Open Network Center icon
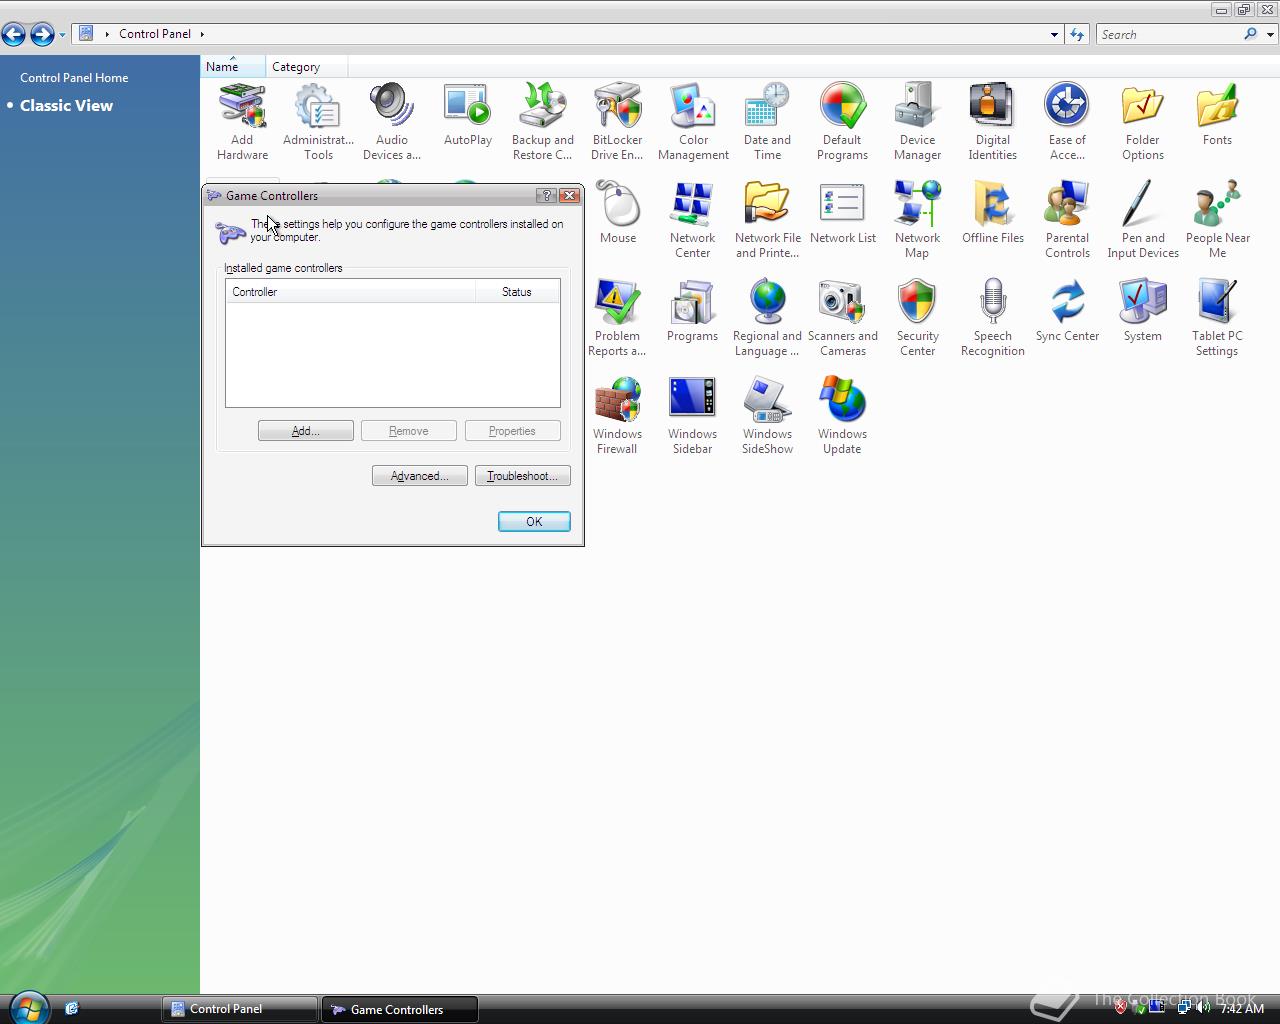Screen dimensions: 1280x1024 tap(692, 220)
